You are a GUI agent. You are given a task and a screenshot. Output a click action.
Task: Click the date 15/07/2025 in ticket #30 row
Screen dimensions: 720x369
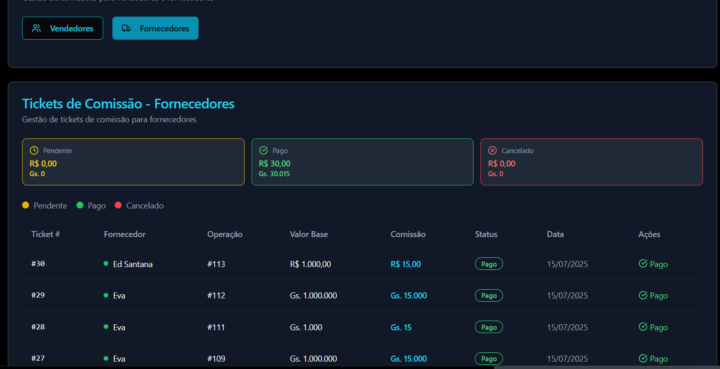click(x=567, y=264)
